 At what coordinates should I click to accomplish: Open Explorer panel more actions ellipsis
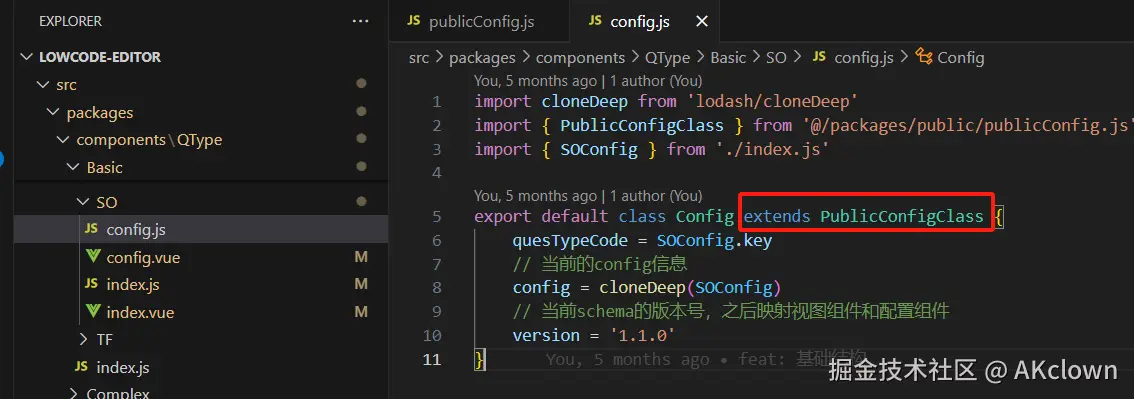click(x=360, y=22)
